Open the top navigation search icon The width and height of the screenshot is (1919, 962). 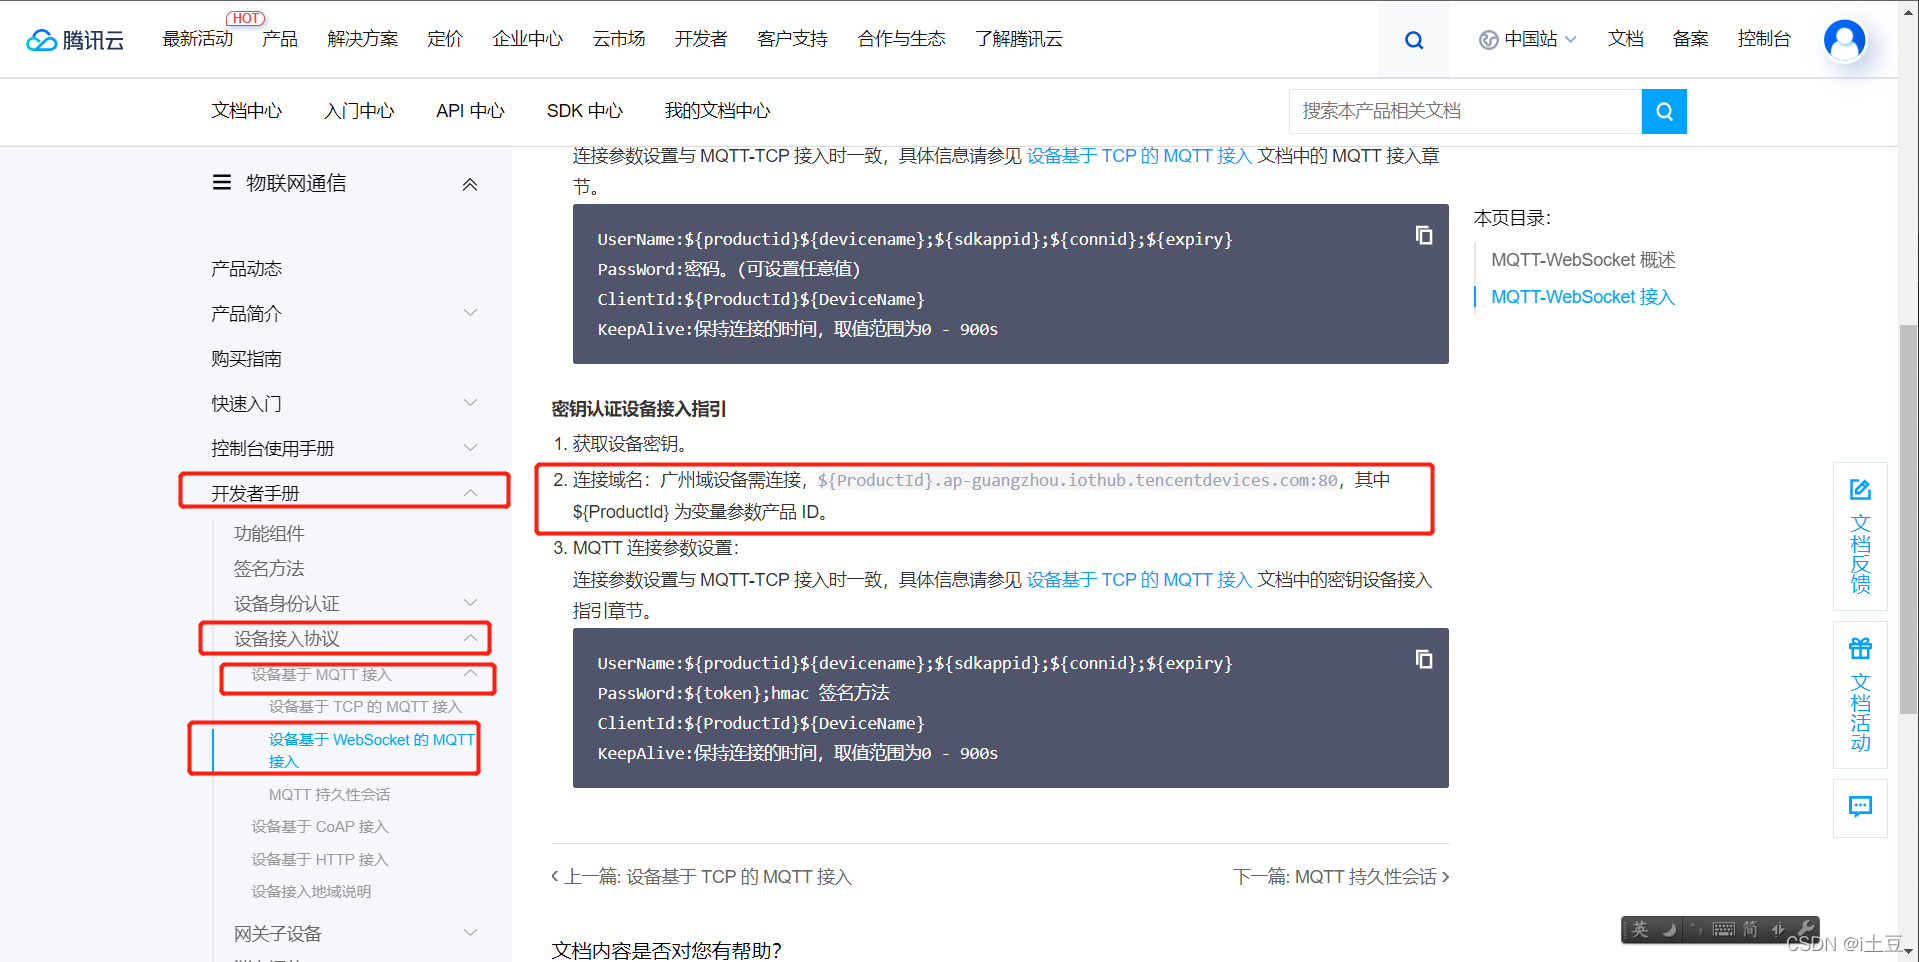(x=1413, y=40)
